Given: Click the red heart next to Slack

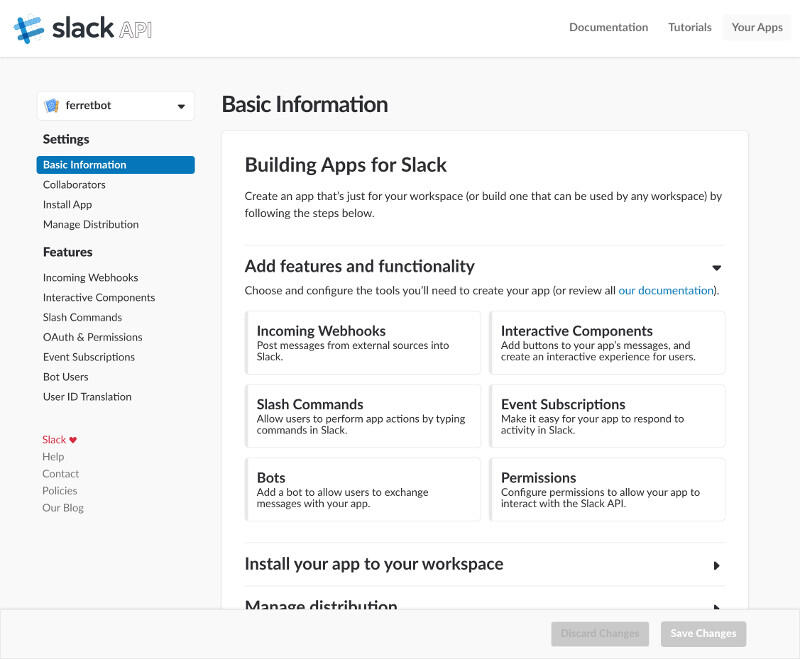Looking at the screenshot, I should coord(73,440).
